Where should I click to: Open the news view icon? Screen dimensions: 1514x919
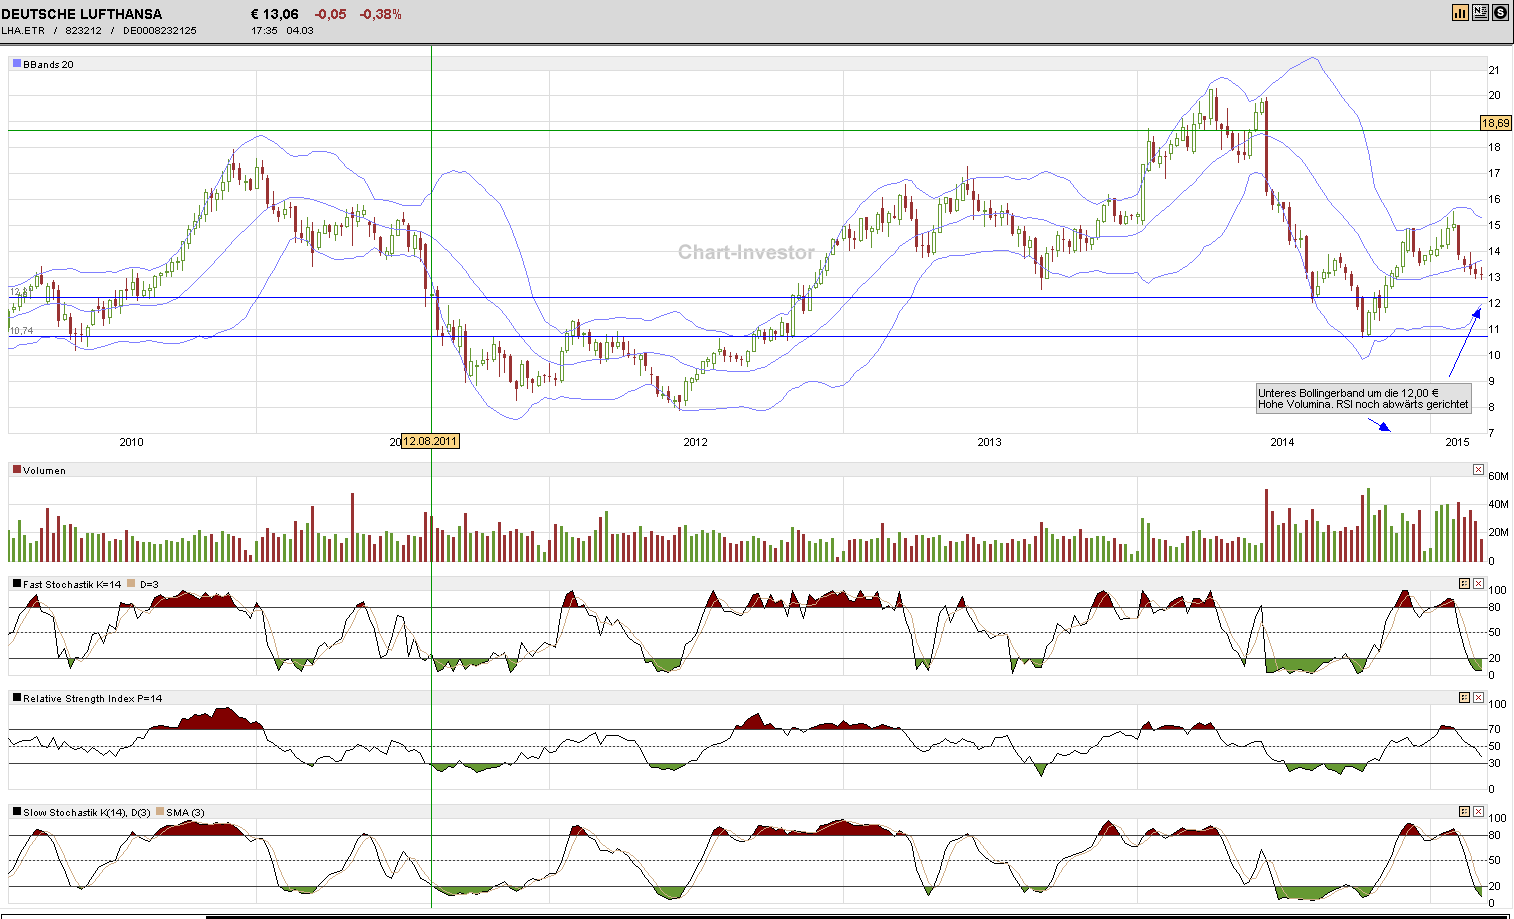1480,12
